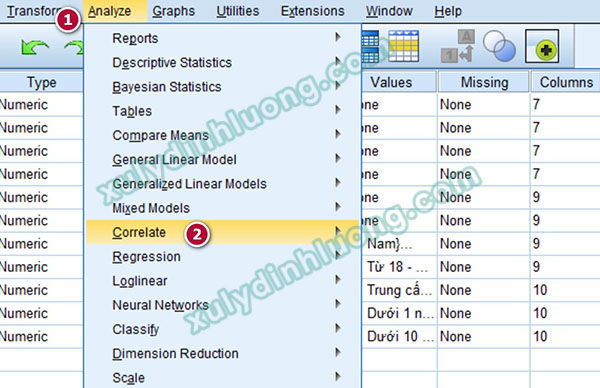Click the overlapping circles toolbar icon
600x388 pixels.
(499, 46)
